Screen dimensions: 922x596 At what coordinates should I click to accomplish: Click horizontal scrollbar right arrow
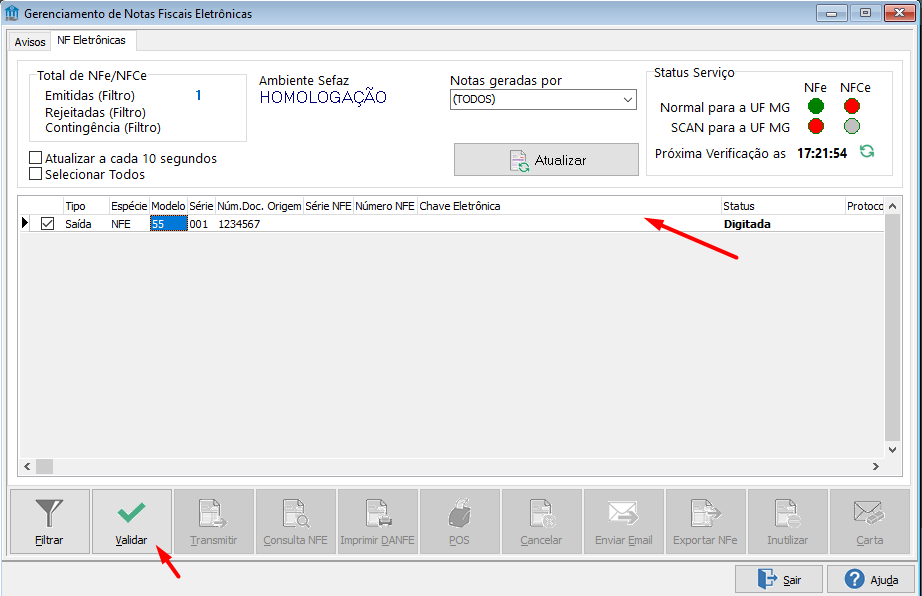click(876, 466)
